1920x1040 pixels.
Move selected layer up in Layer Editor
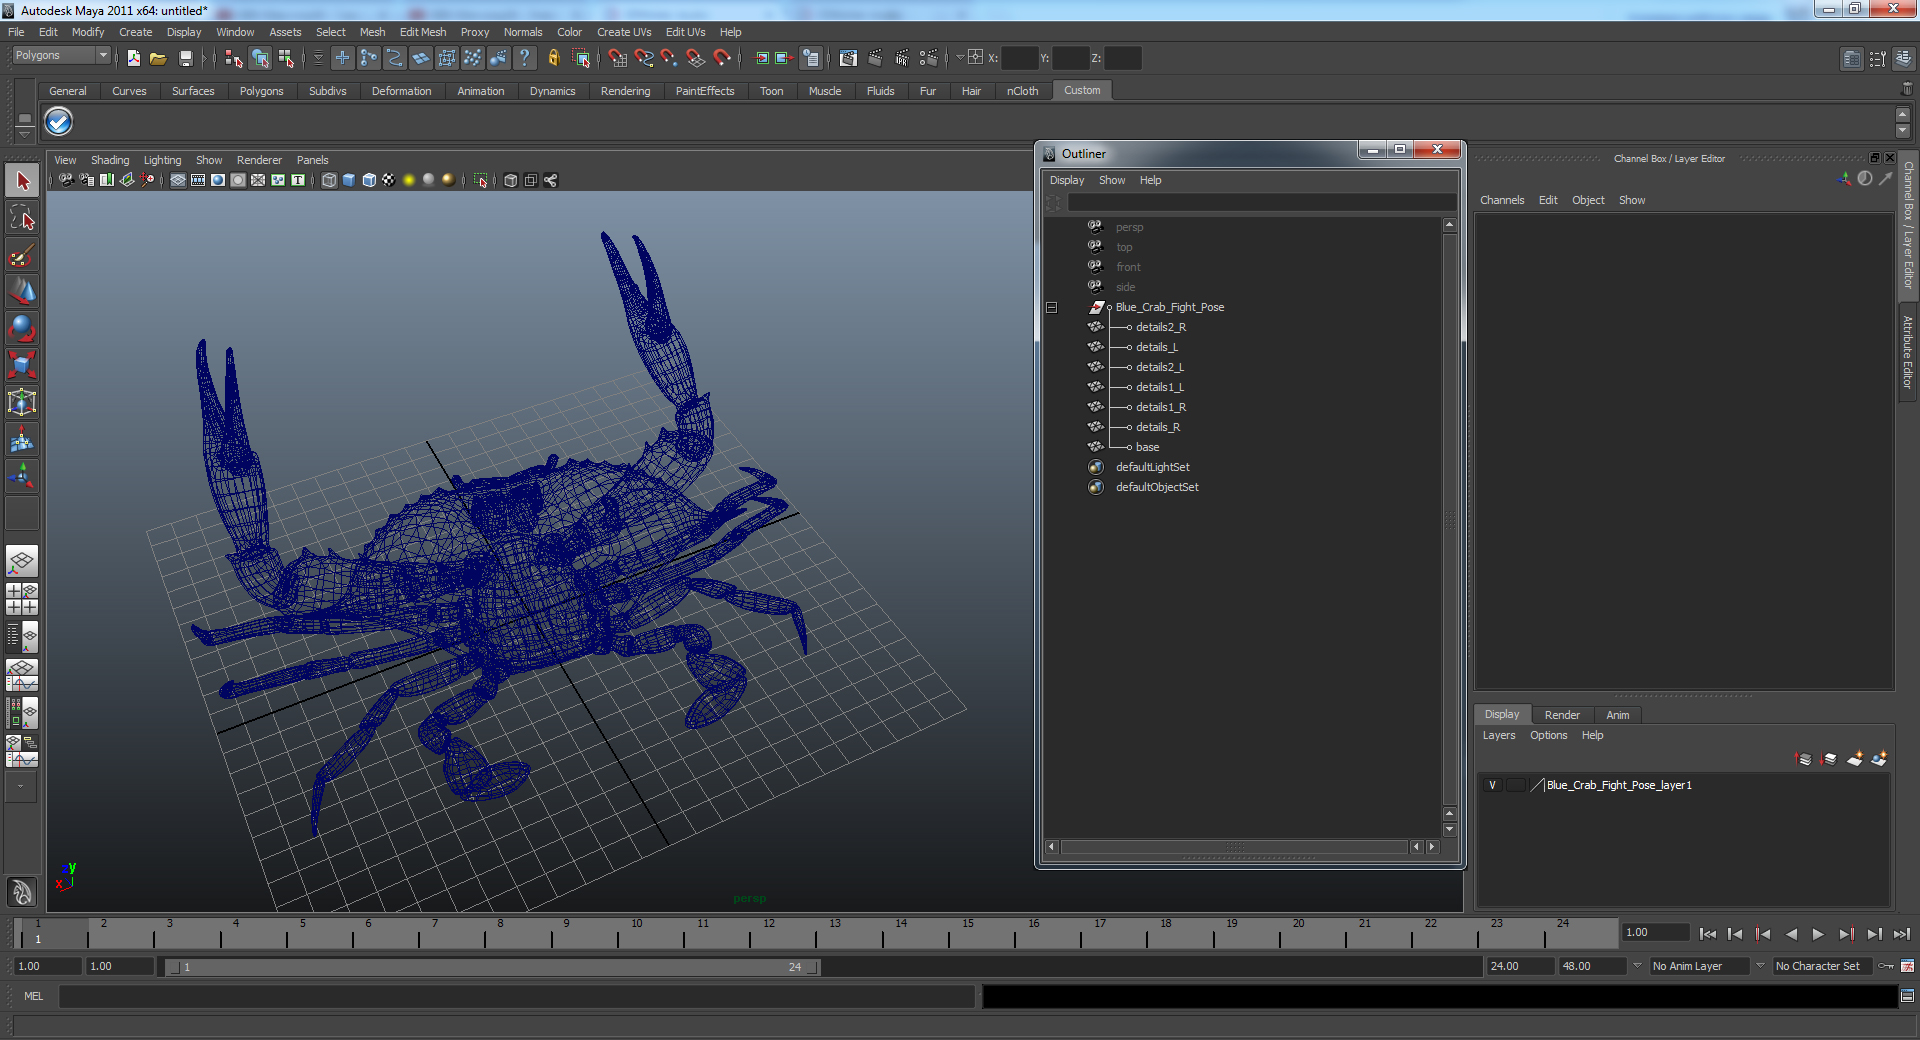point(1804,759)
